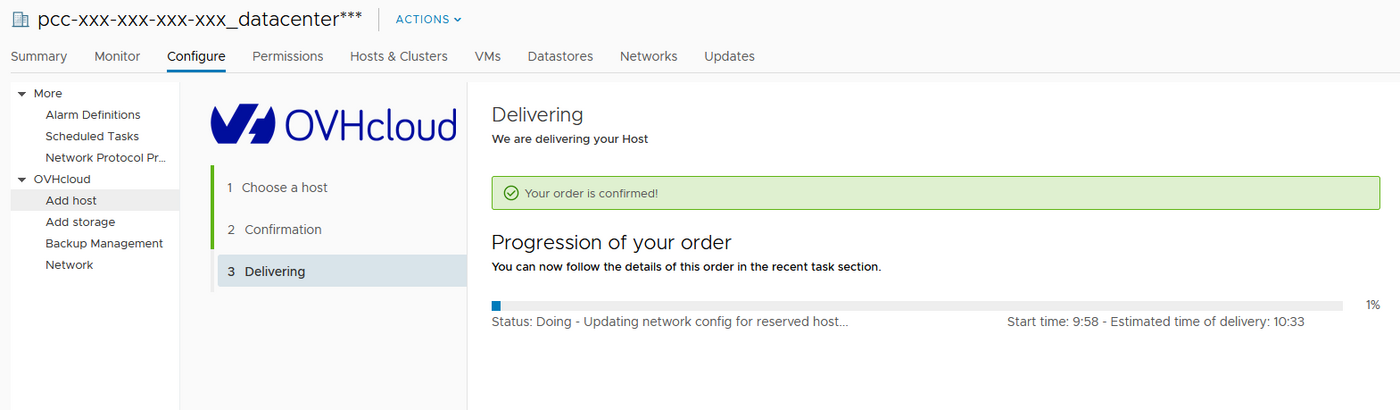The image size is (1400, 410).
Task: Click the datacenter icon beside the title
Action: click(20, 19)
